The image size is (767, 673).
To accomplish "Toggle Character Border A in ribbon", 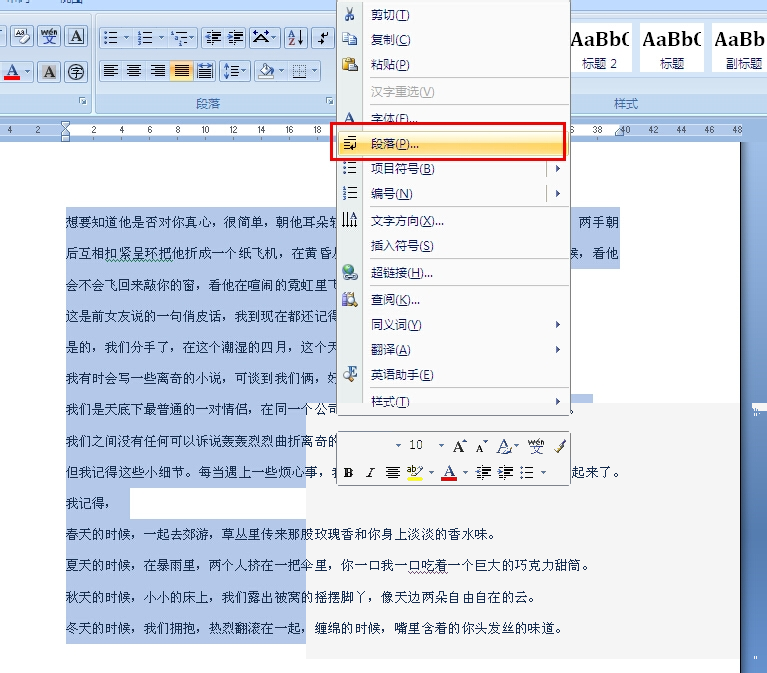I will [76, 37].
